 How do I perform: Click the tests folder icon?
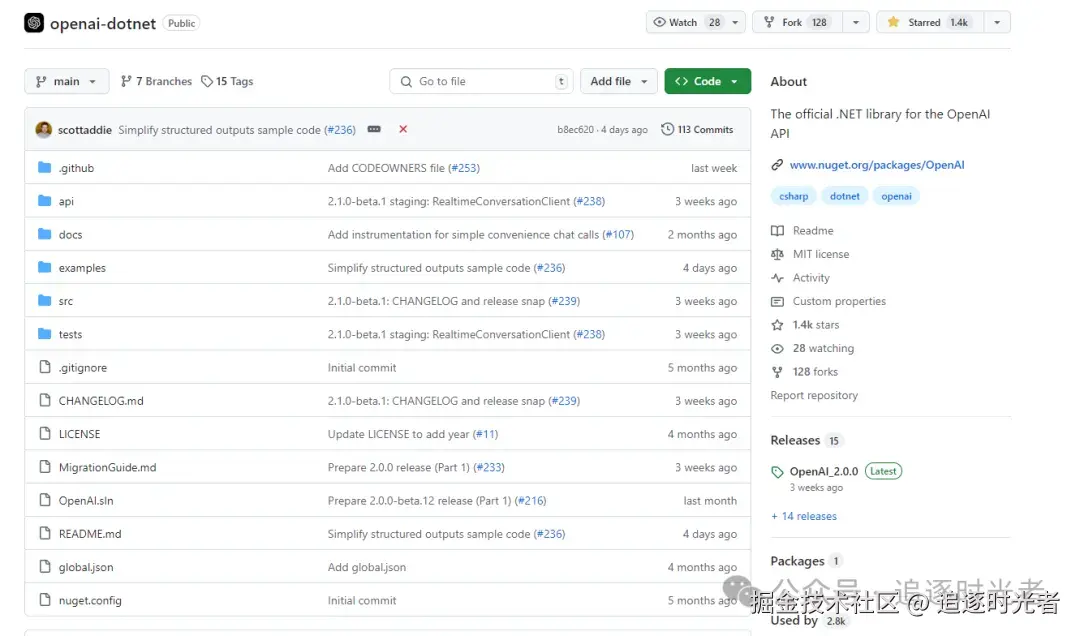[45, 334]
